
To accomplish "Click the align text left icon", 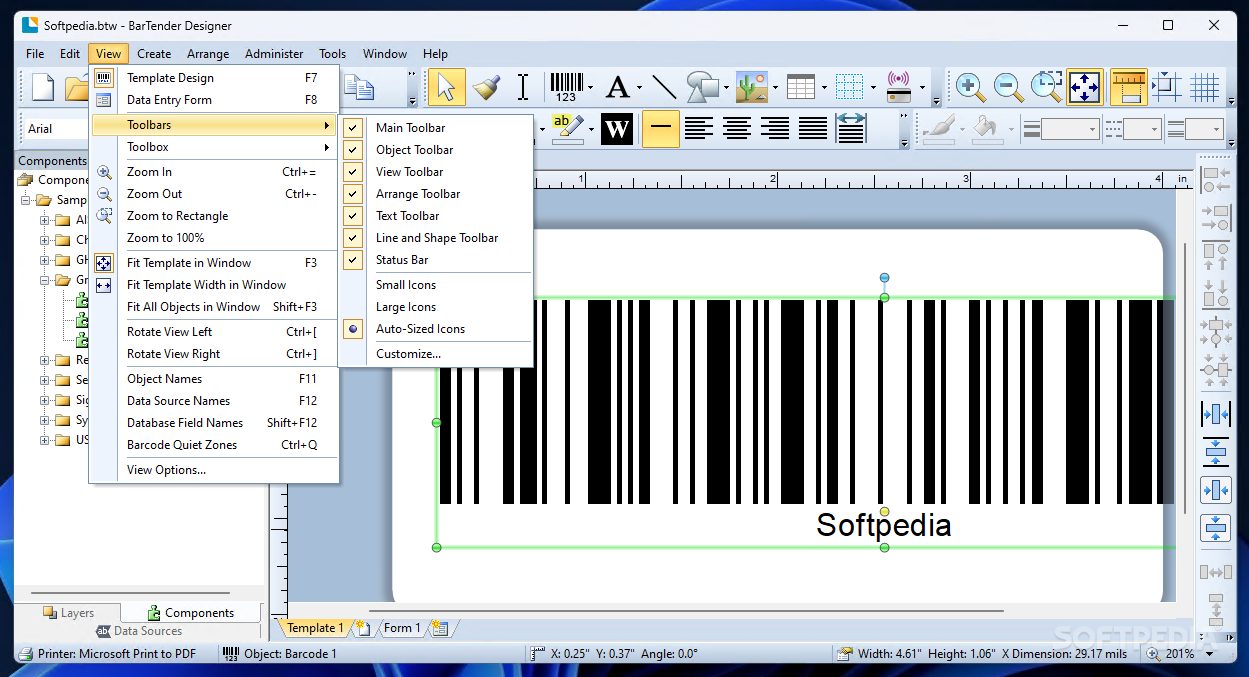I will click(699, 129).
